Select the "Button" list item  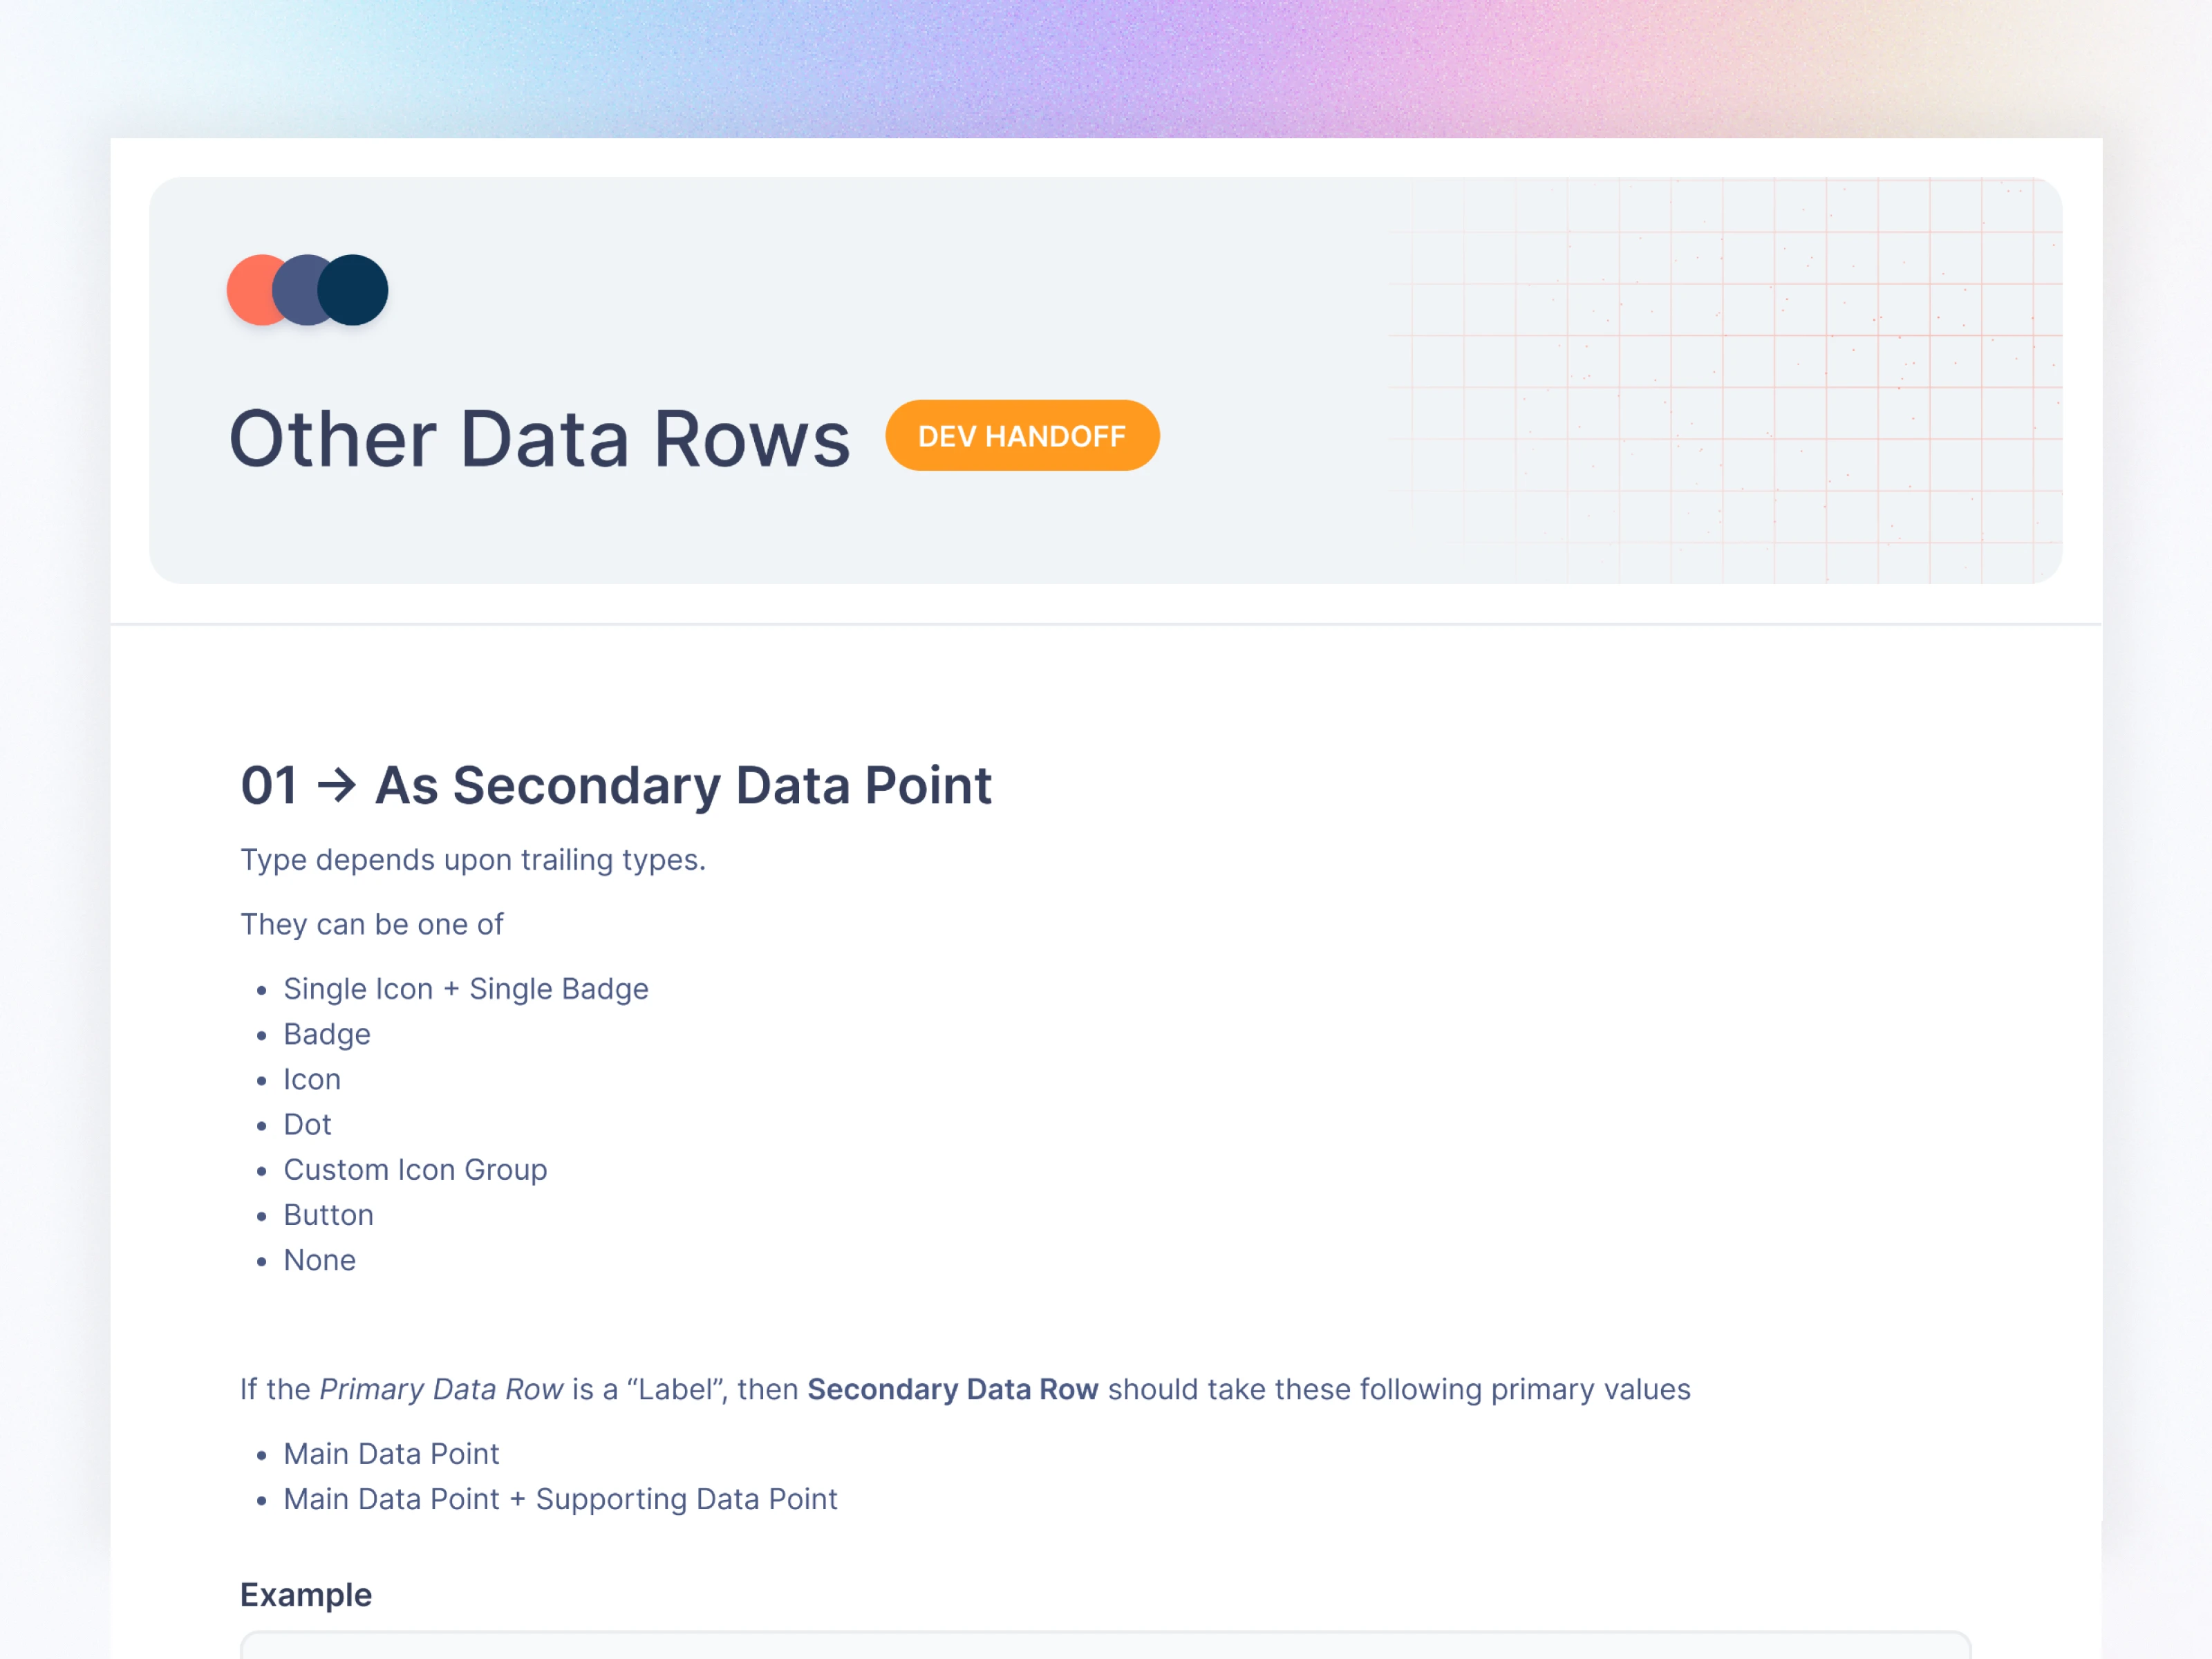[x=328, y=1215]
